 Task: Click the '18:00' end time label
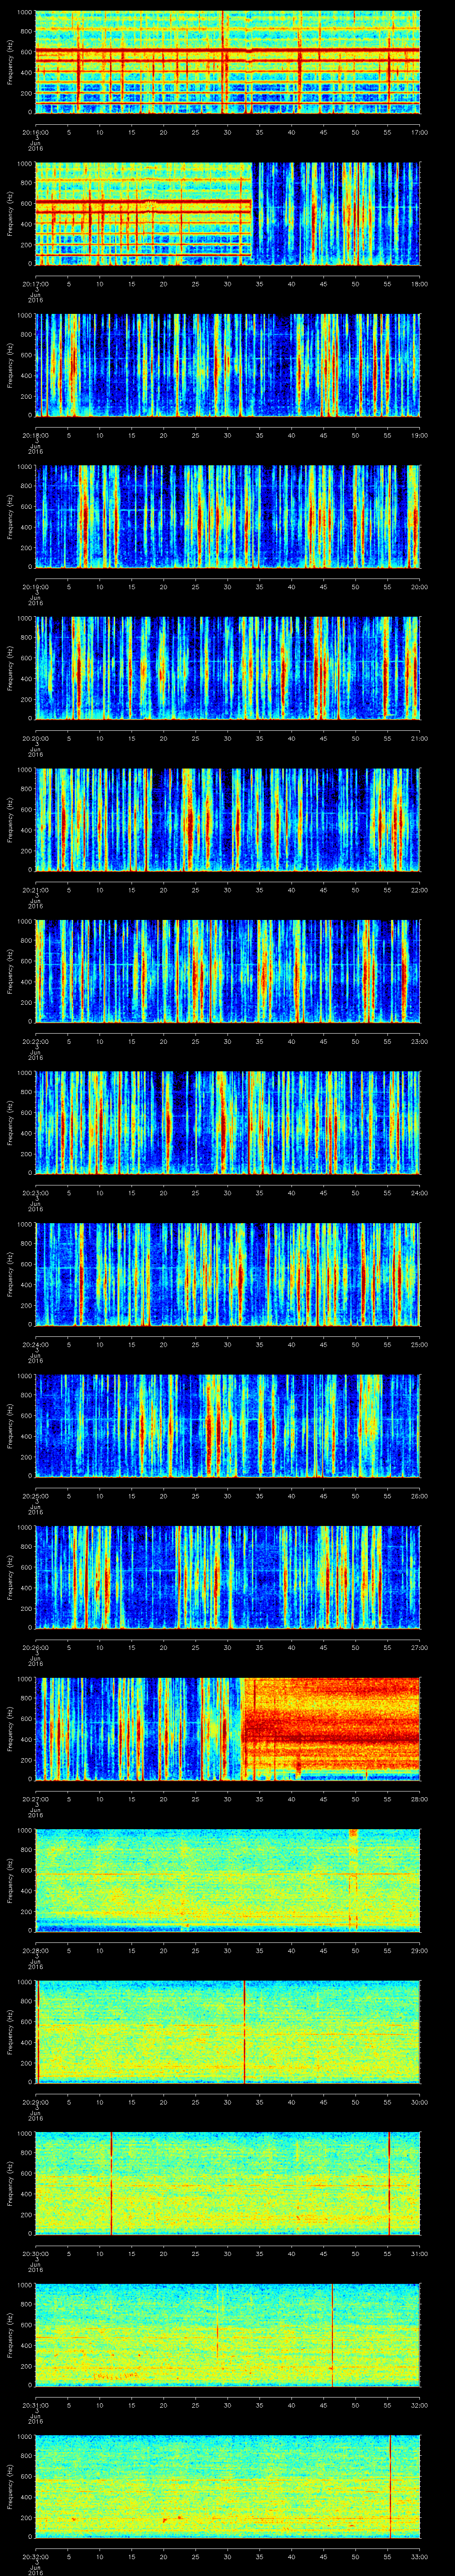click(419, 283)
